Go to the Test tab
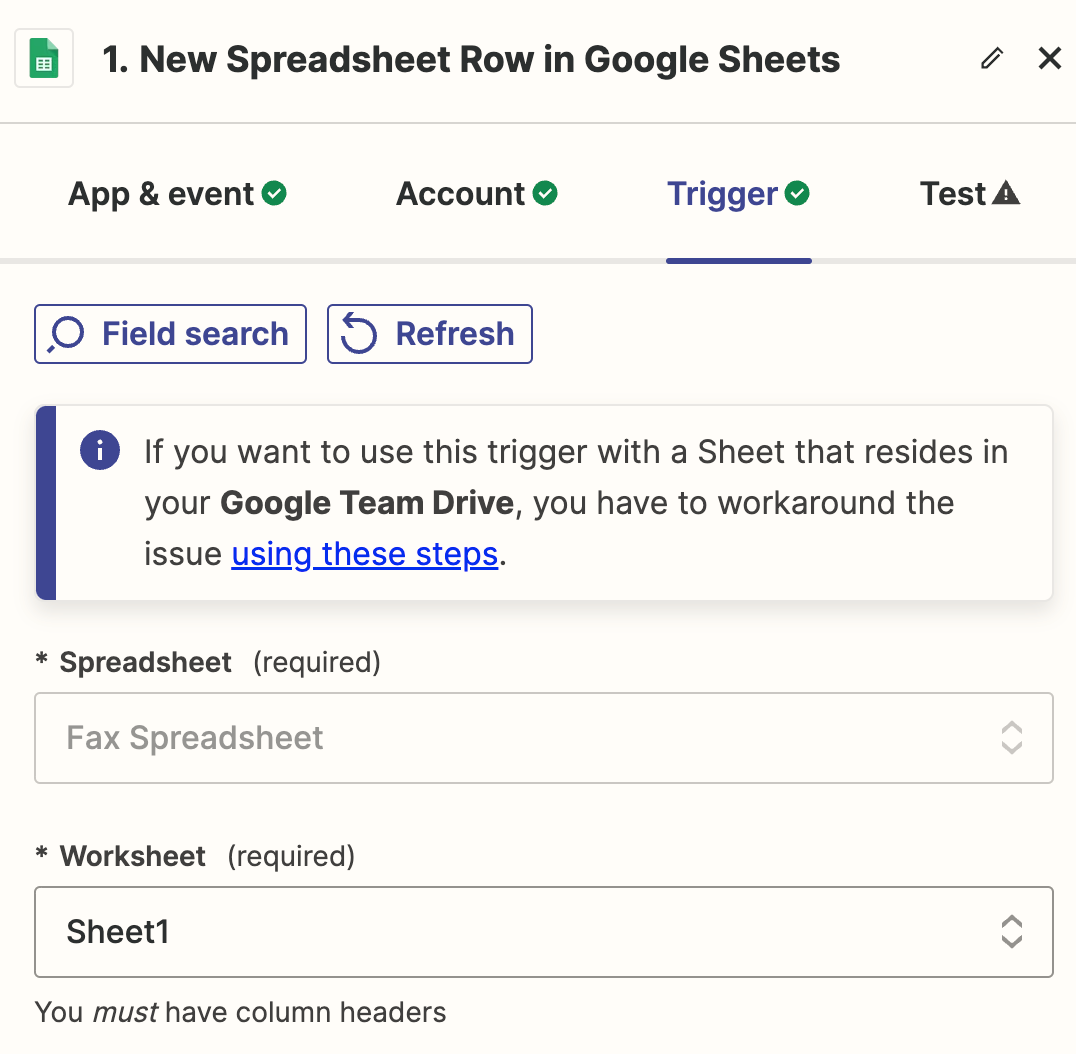The image size is (1076, 1054). [x=970, y=194]
